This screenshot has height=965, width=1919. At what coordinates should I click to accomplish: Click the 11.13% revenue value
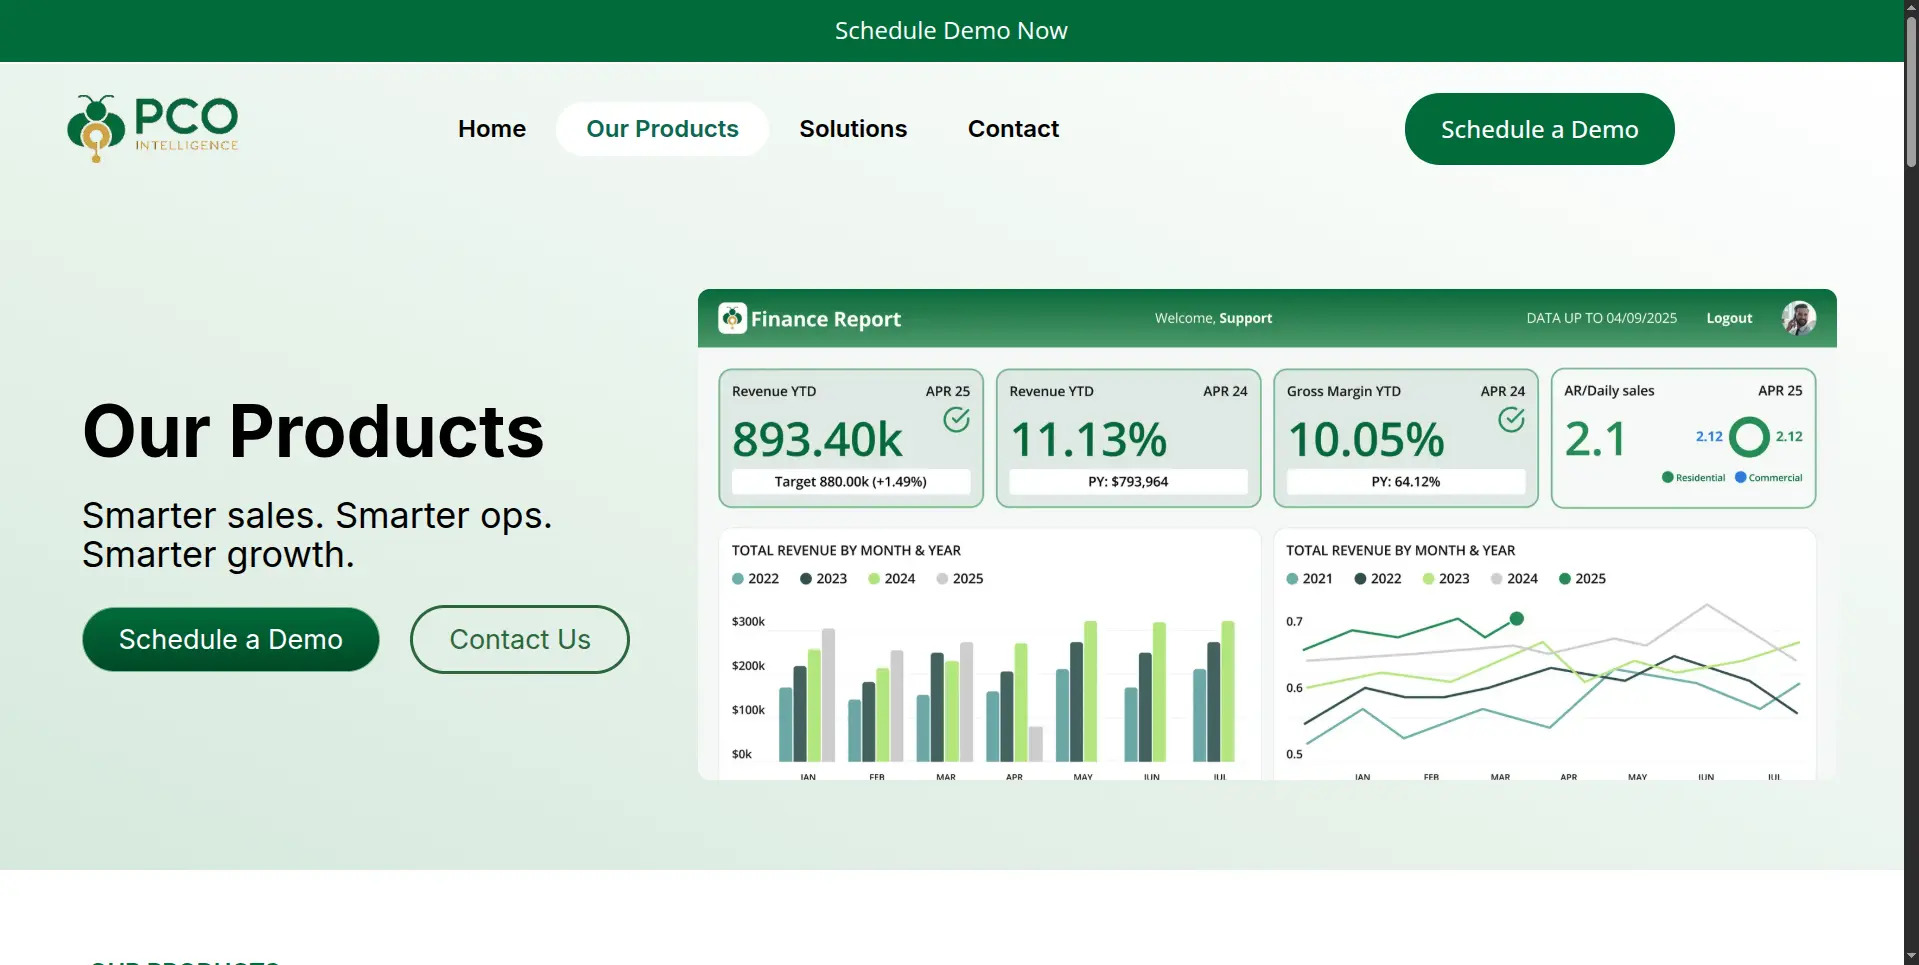tap(1089, 439)
